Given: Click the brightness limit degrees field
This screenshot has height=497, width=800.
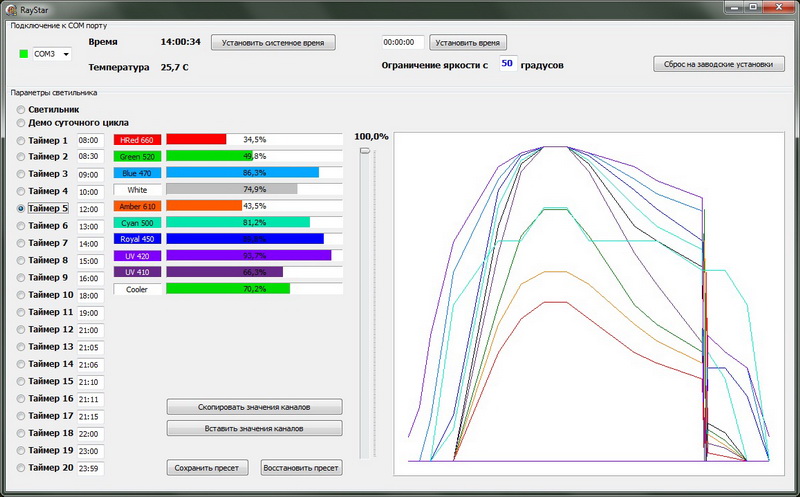Looking at the screenshot, I should pyautogui.click(x=507, y=64).
